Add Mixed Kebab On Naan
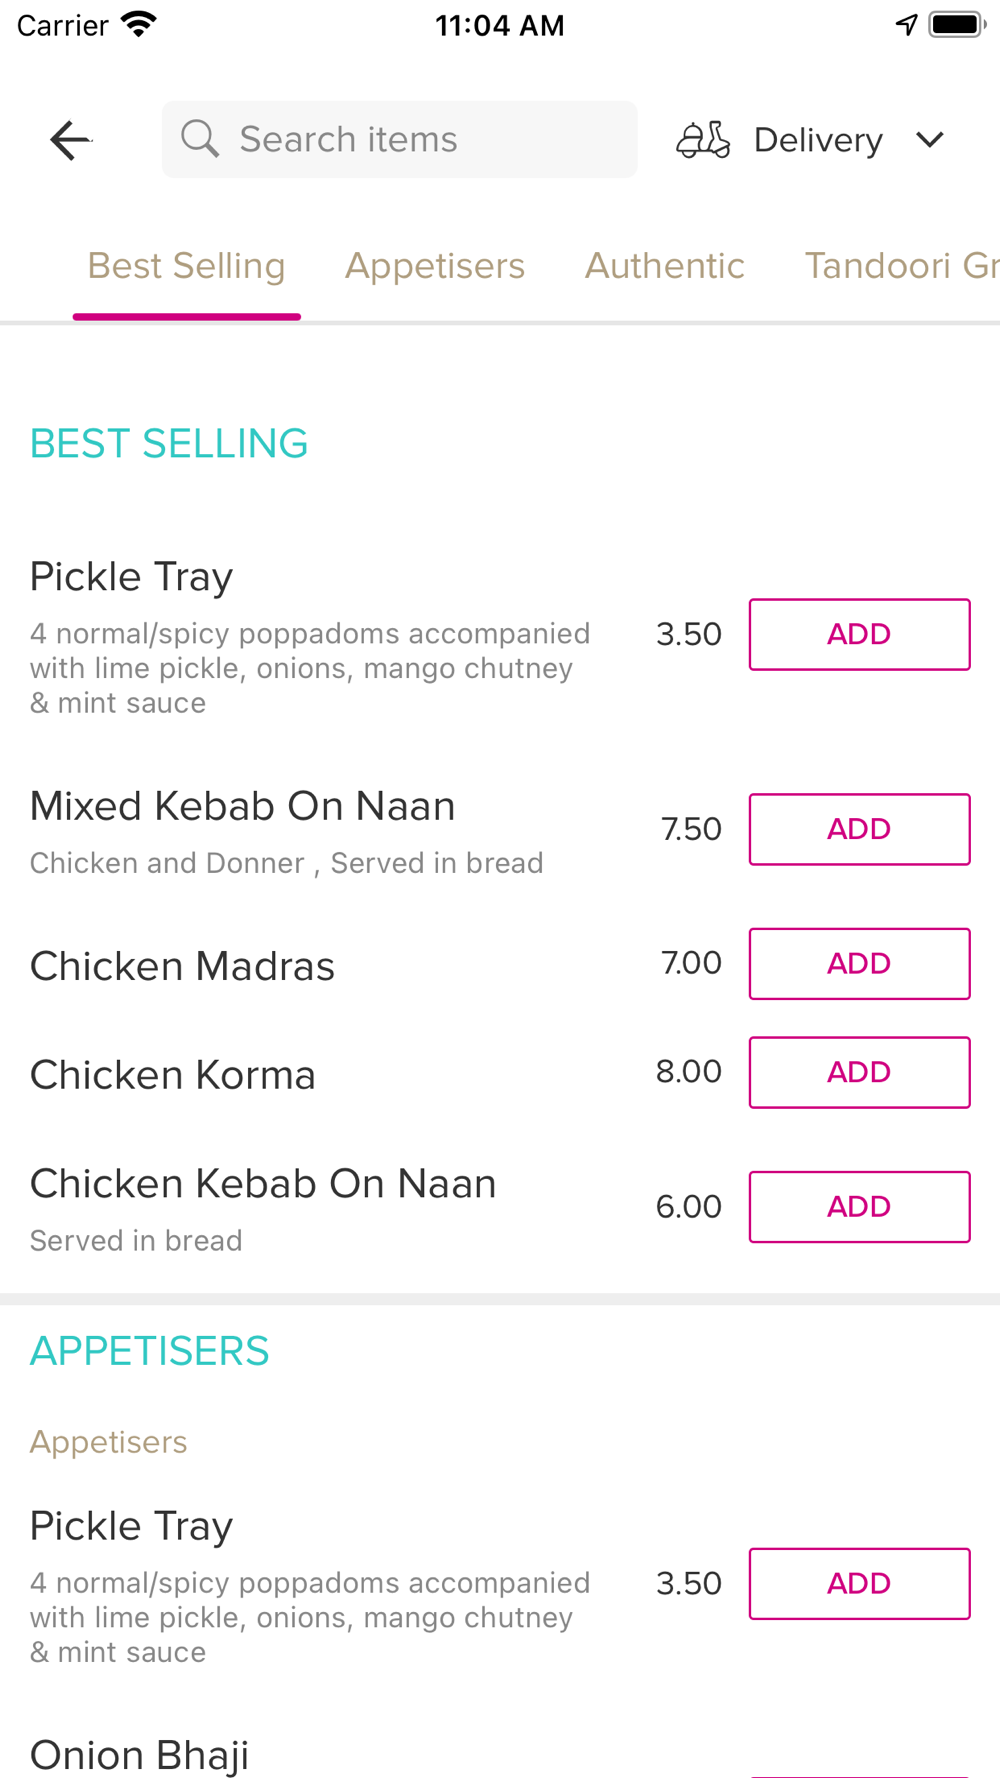 point(859,829)
